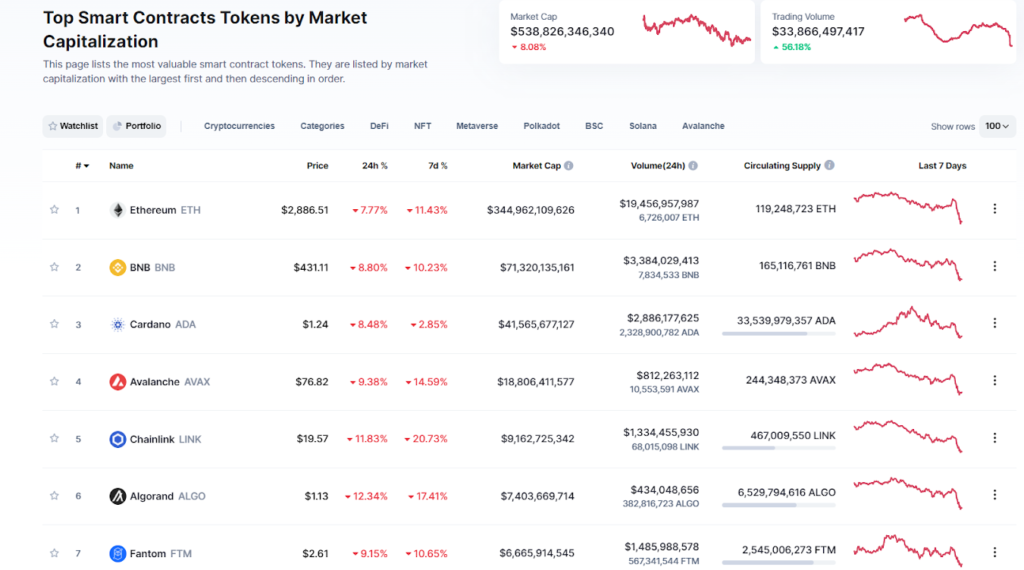Open the Show rows 100 dropdown
The image size is (1024, 570).
coord(997,126)
